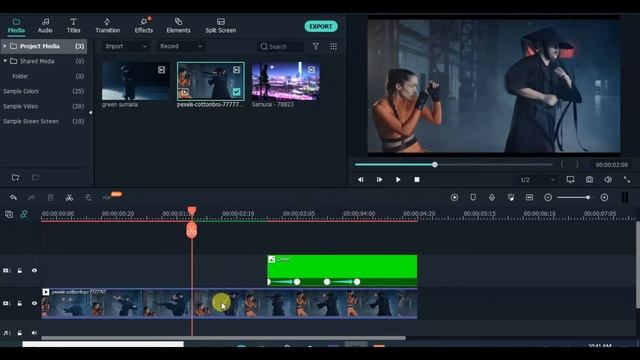This screenshot has height=360, width=640.
Task: Click the media Search field
Action: (x=281, y=47)
